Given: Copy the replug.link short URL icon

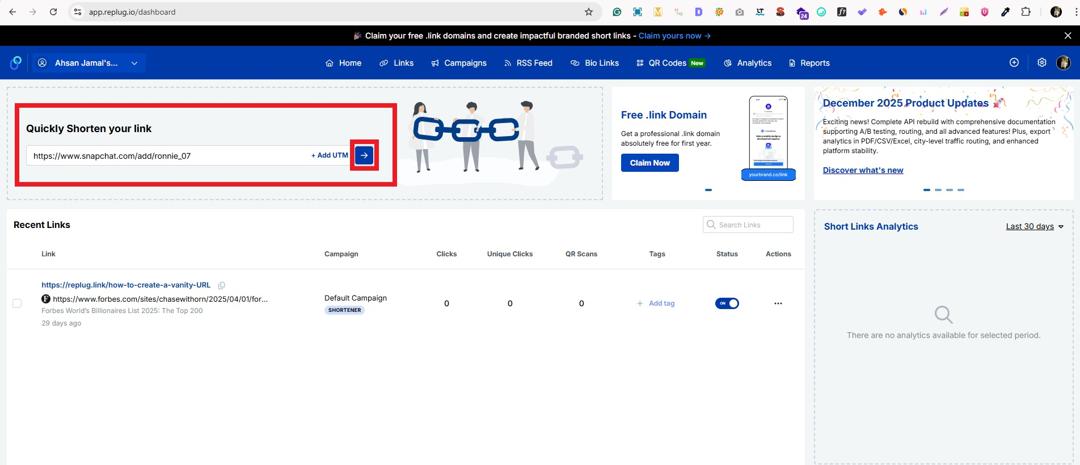Looking at the screenshot, I should point(221,285).
